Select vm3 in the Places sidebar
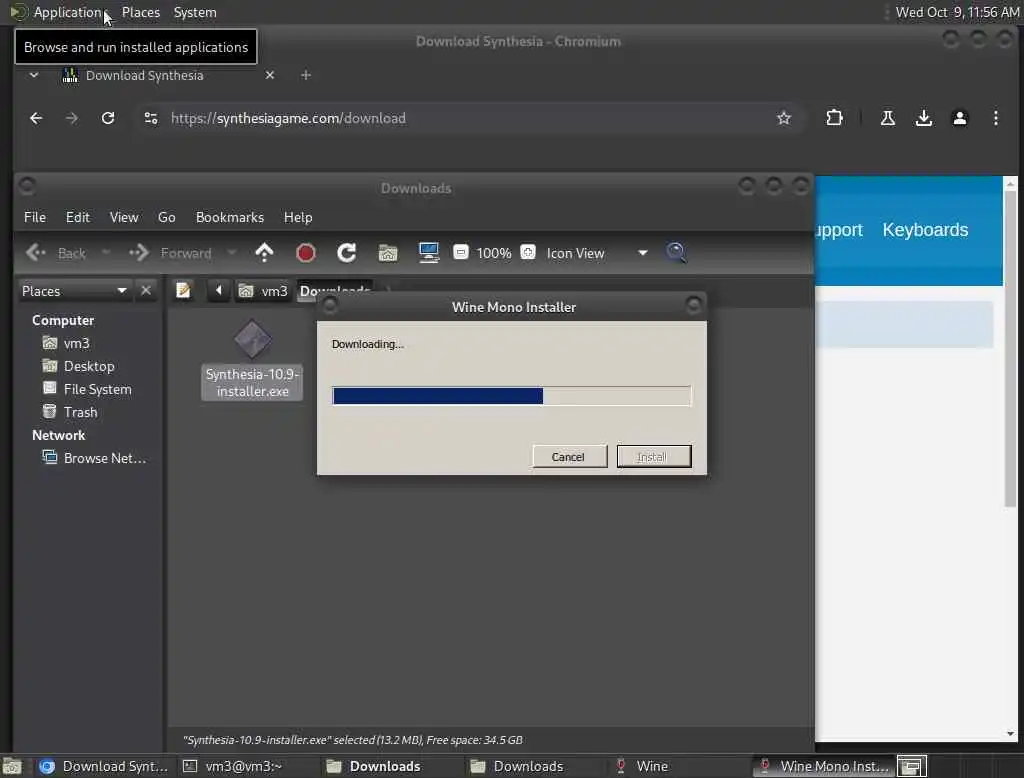Image resolution: width=1024 pixels, height=778 pixels. tap(76, 344)
